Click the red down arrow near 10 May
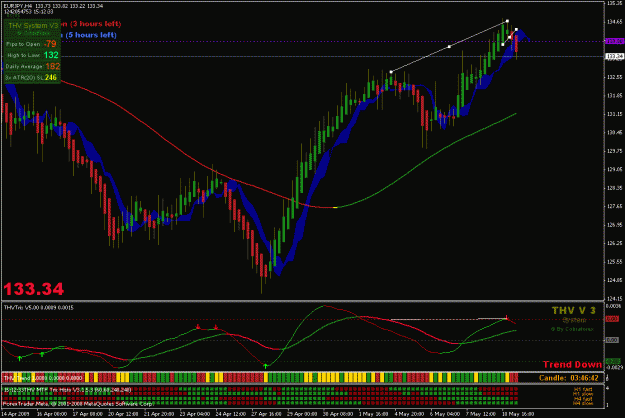 [507, 317]
